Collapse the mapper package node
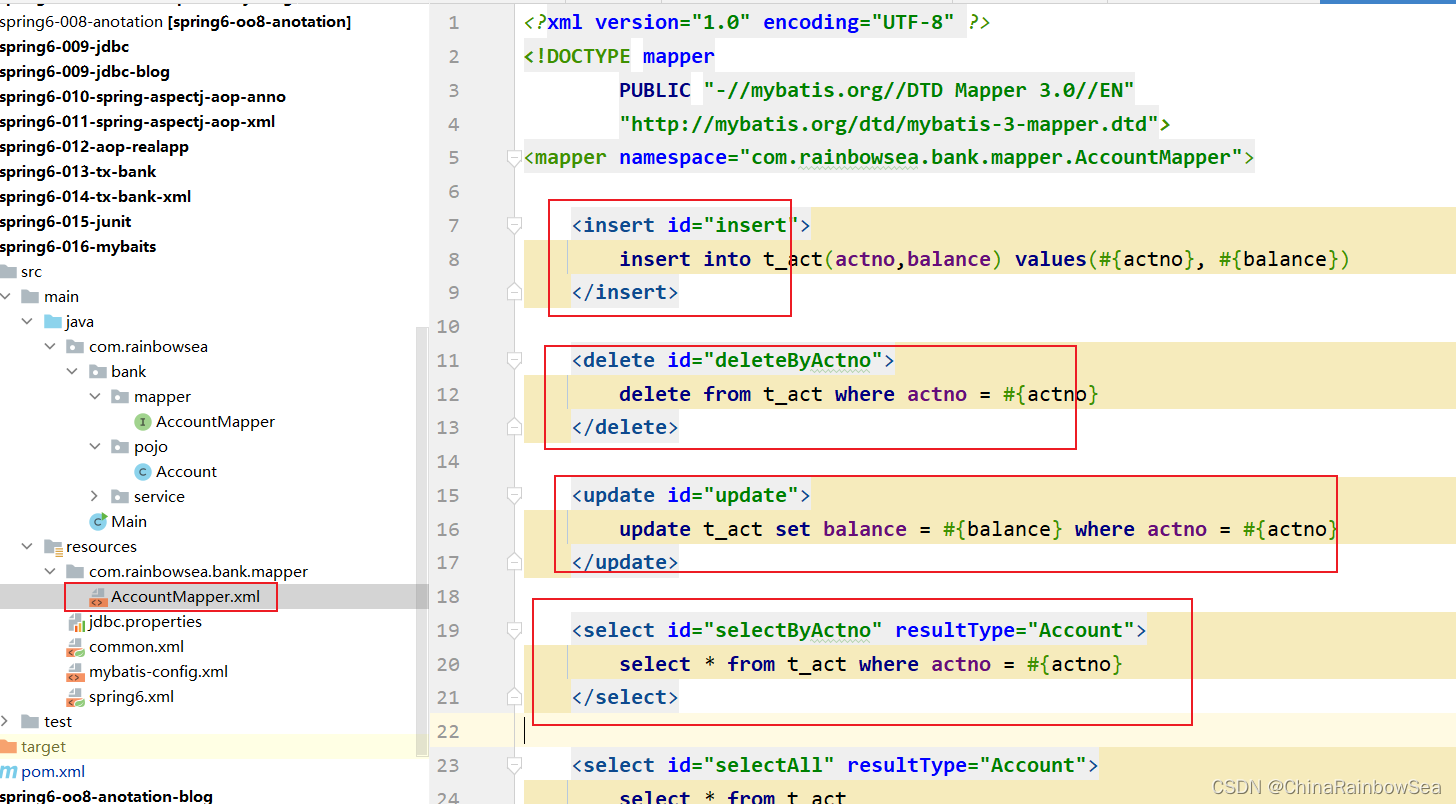 click(x=95, y=397)
